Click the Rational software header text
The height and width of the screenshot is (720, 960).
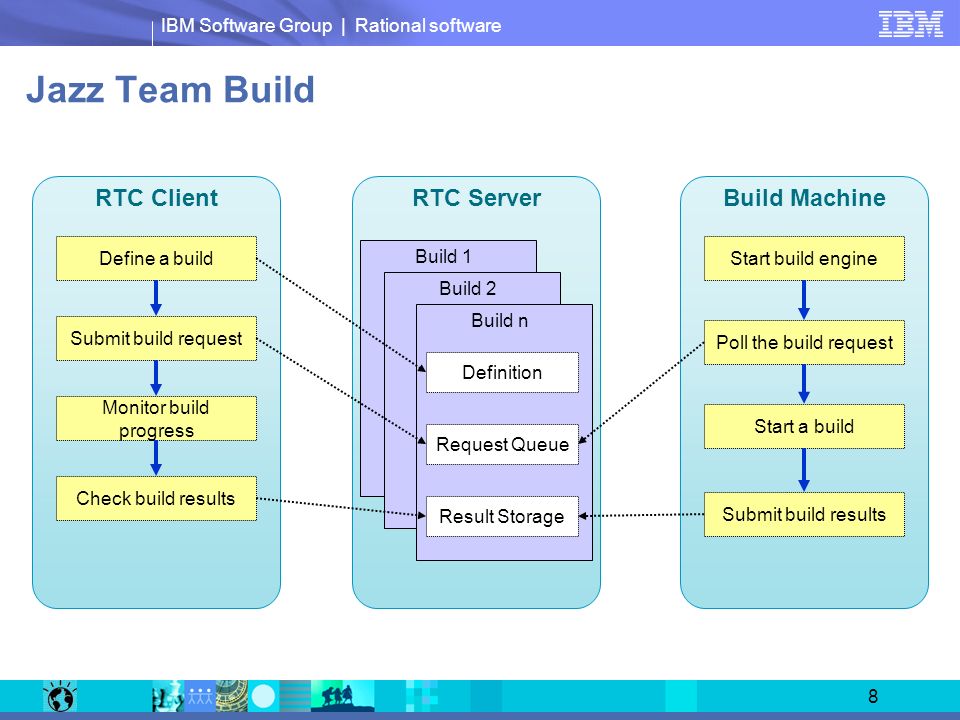click(428, 25)
